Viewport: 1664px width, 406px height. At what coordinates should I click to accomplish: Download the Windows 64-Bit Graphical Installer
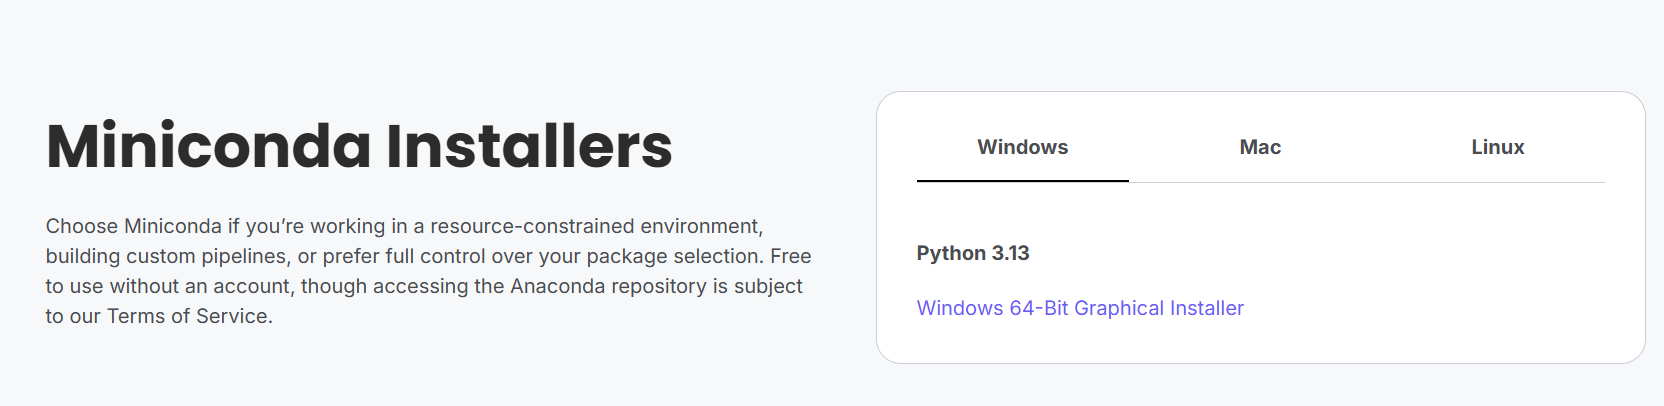tap(1080, 308)
